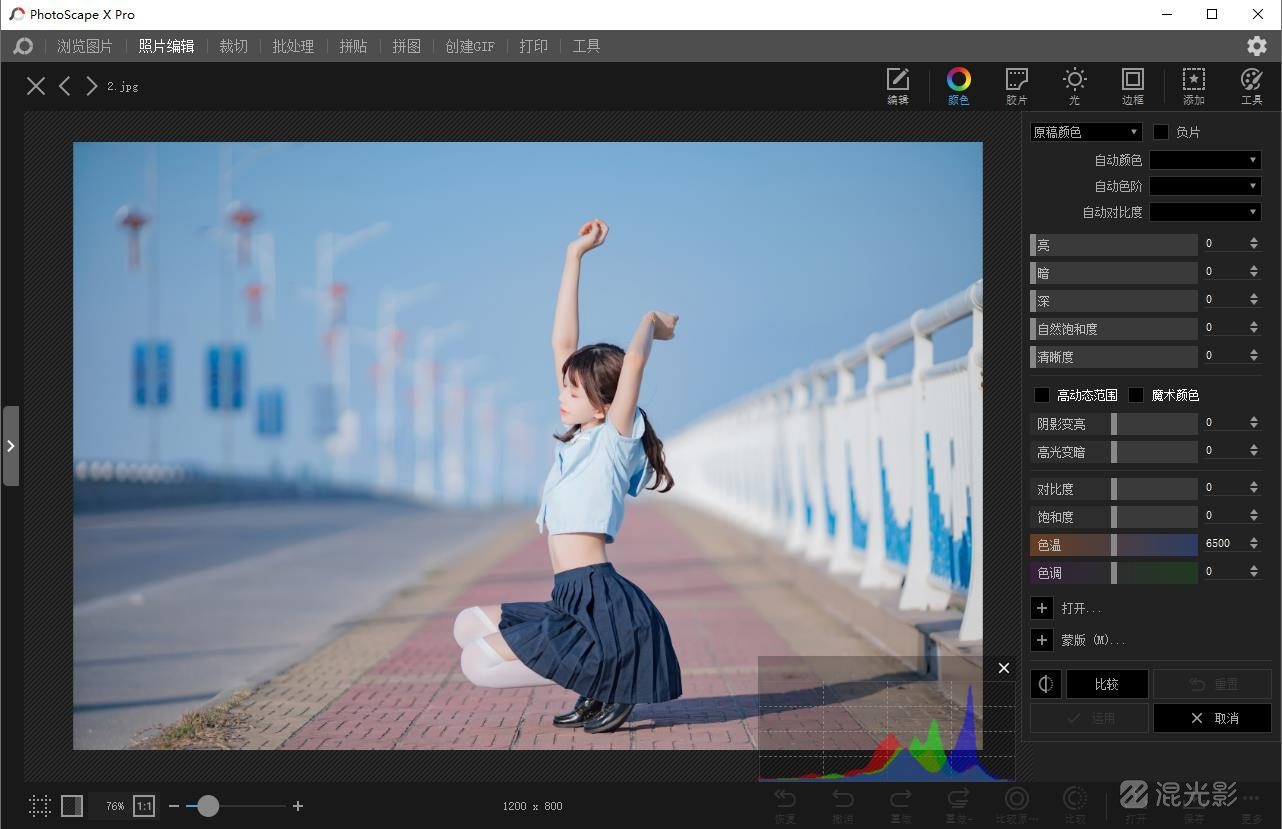Enable the 负片 negative checkbox
Screen dimensions: 1282x829
coord(1161,132)
